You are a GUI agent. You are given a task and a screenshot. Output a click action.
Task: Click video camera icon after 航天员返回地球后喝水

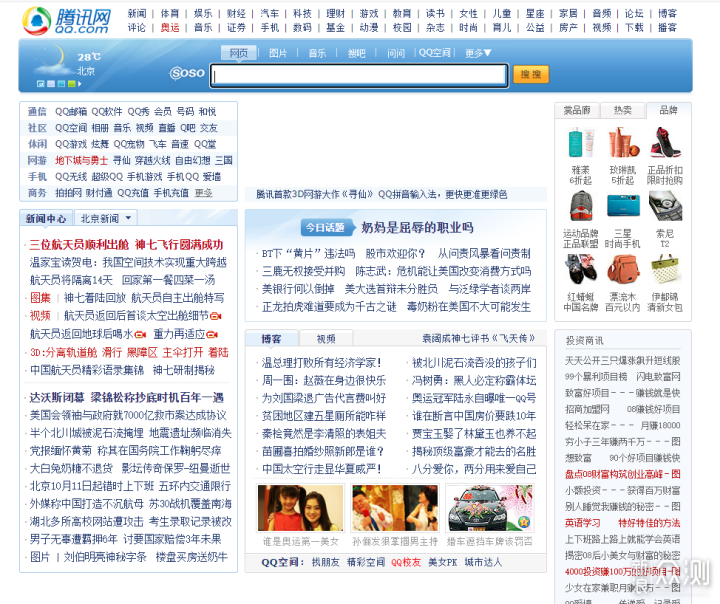coord(141,334)
